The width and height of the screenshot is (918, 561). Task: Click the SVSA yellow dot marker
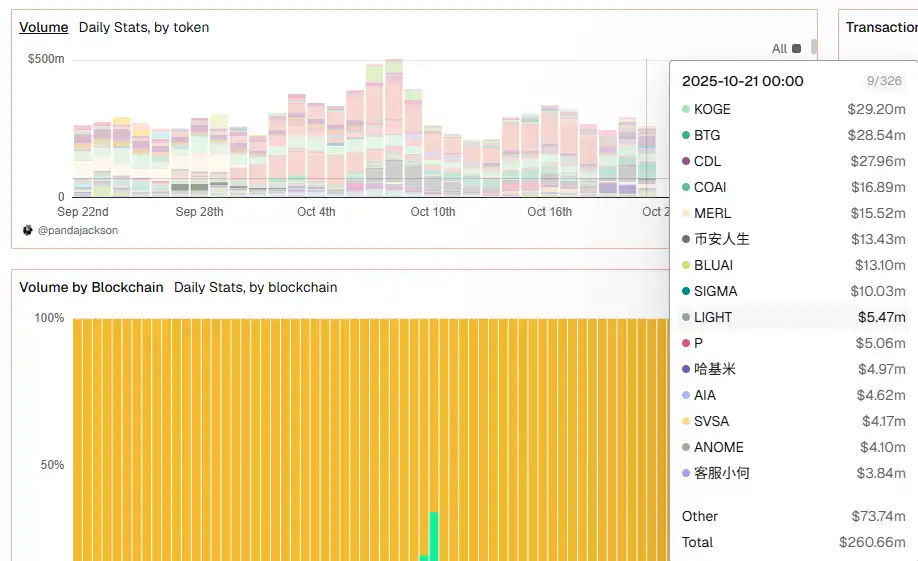tap(686, 421)
